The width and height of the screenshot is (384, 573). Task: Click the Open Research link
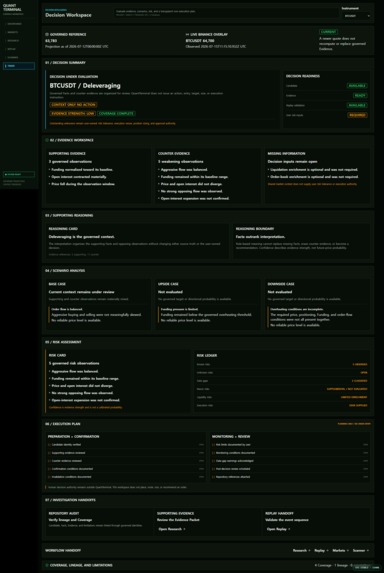[172, 529]
